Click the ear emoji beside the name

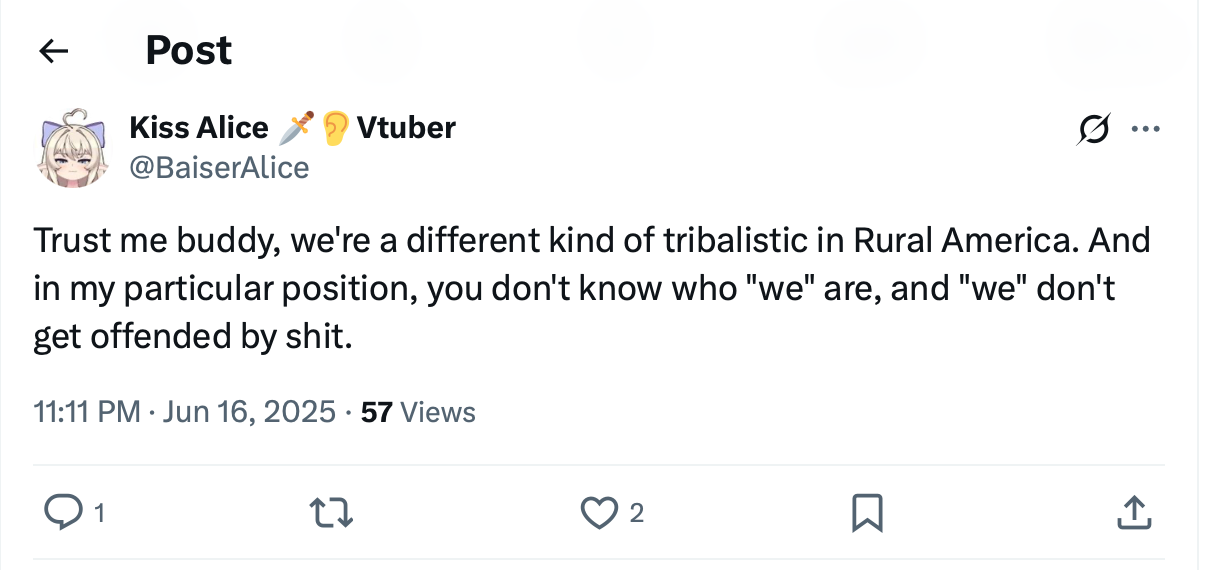tap(336, 128)
